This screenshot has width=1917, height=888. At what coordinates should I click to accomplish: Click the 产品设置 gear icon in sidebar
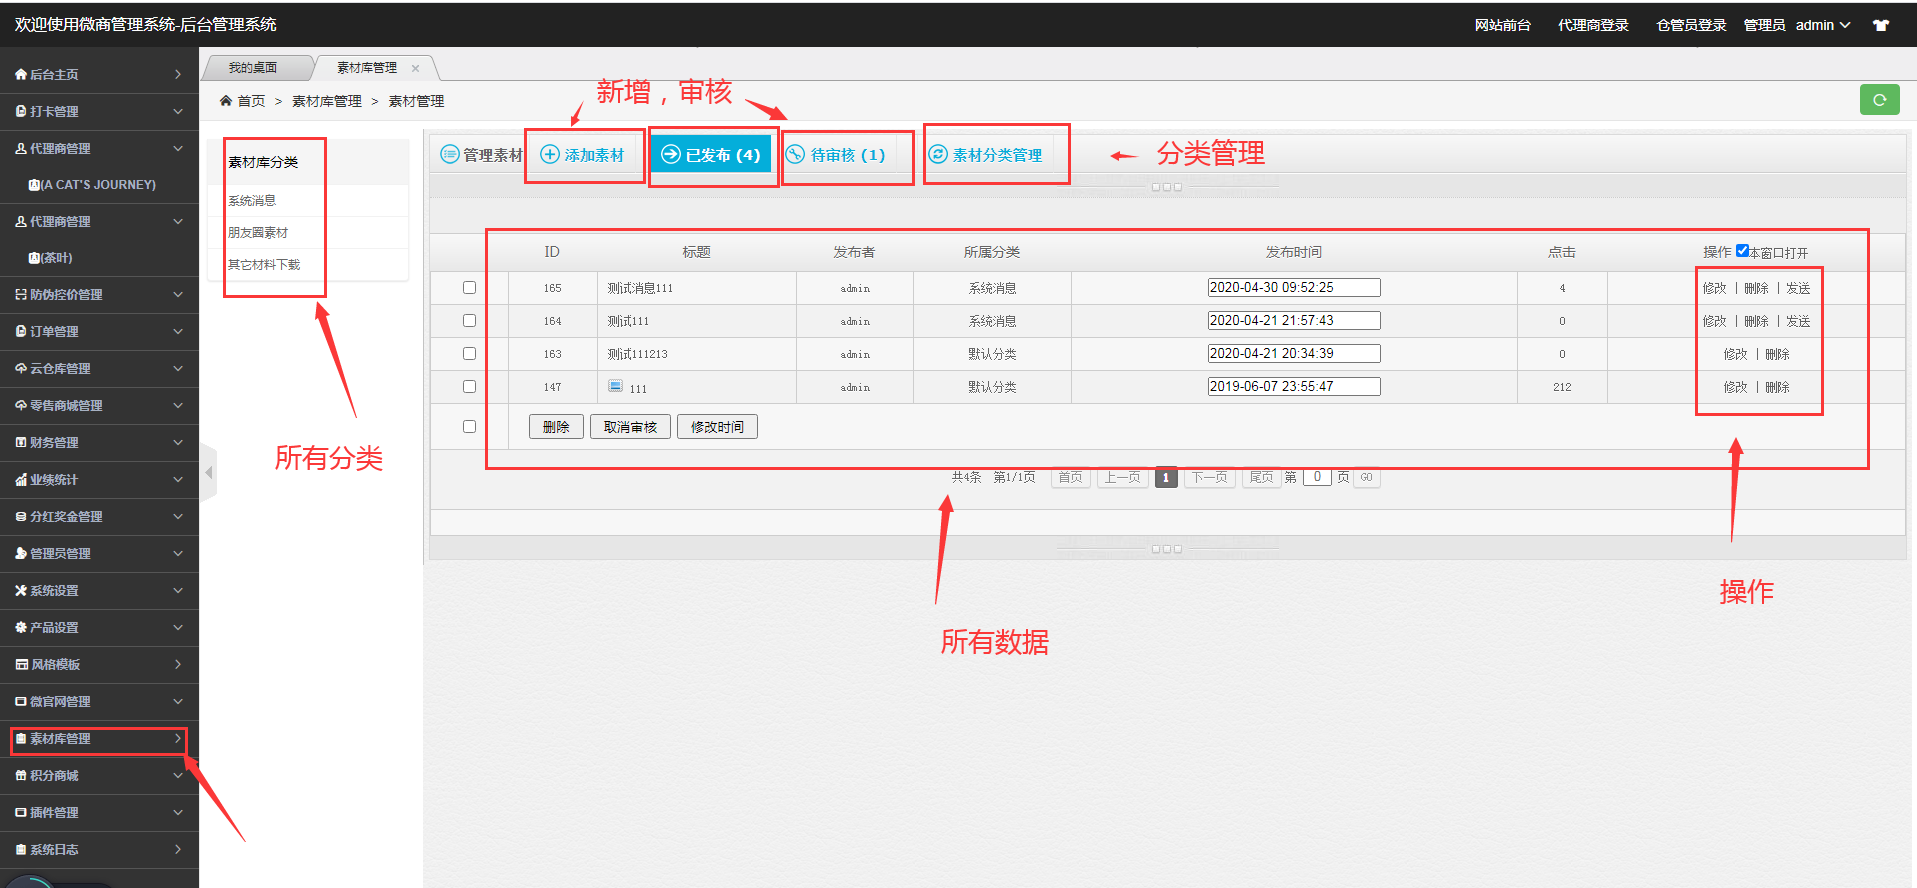[x=21, y=627]
